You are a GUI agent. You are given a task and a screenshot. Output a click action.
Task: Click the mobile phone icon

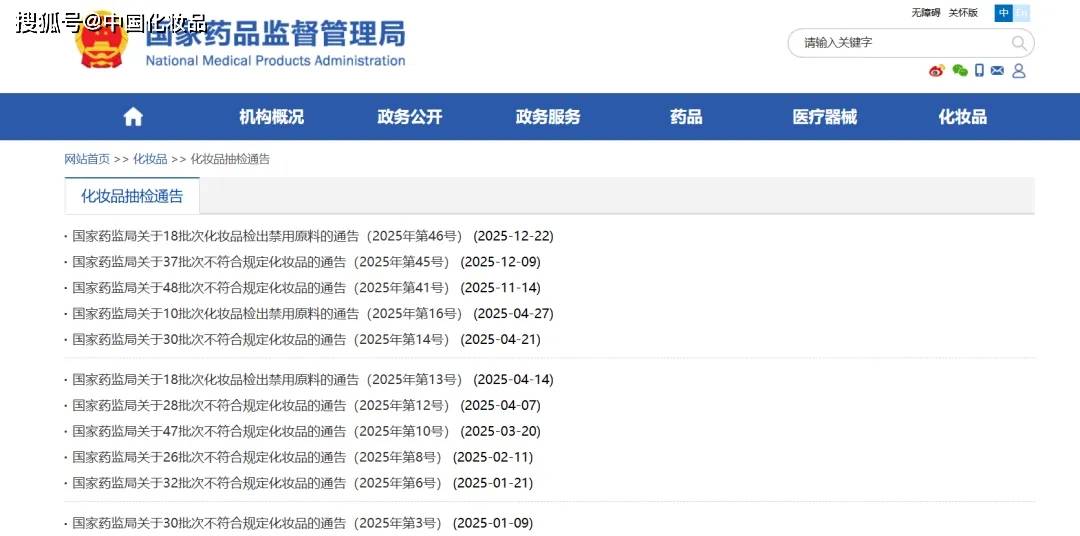[980, 71]
